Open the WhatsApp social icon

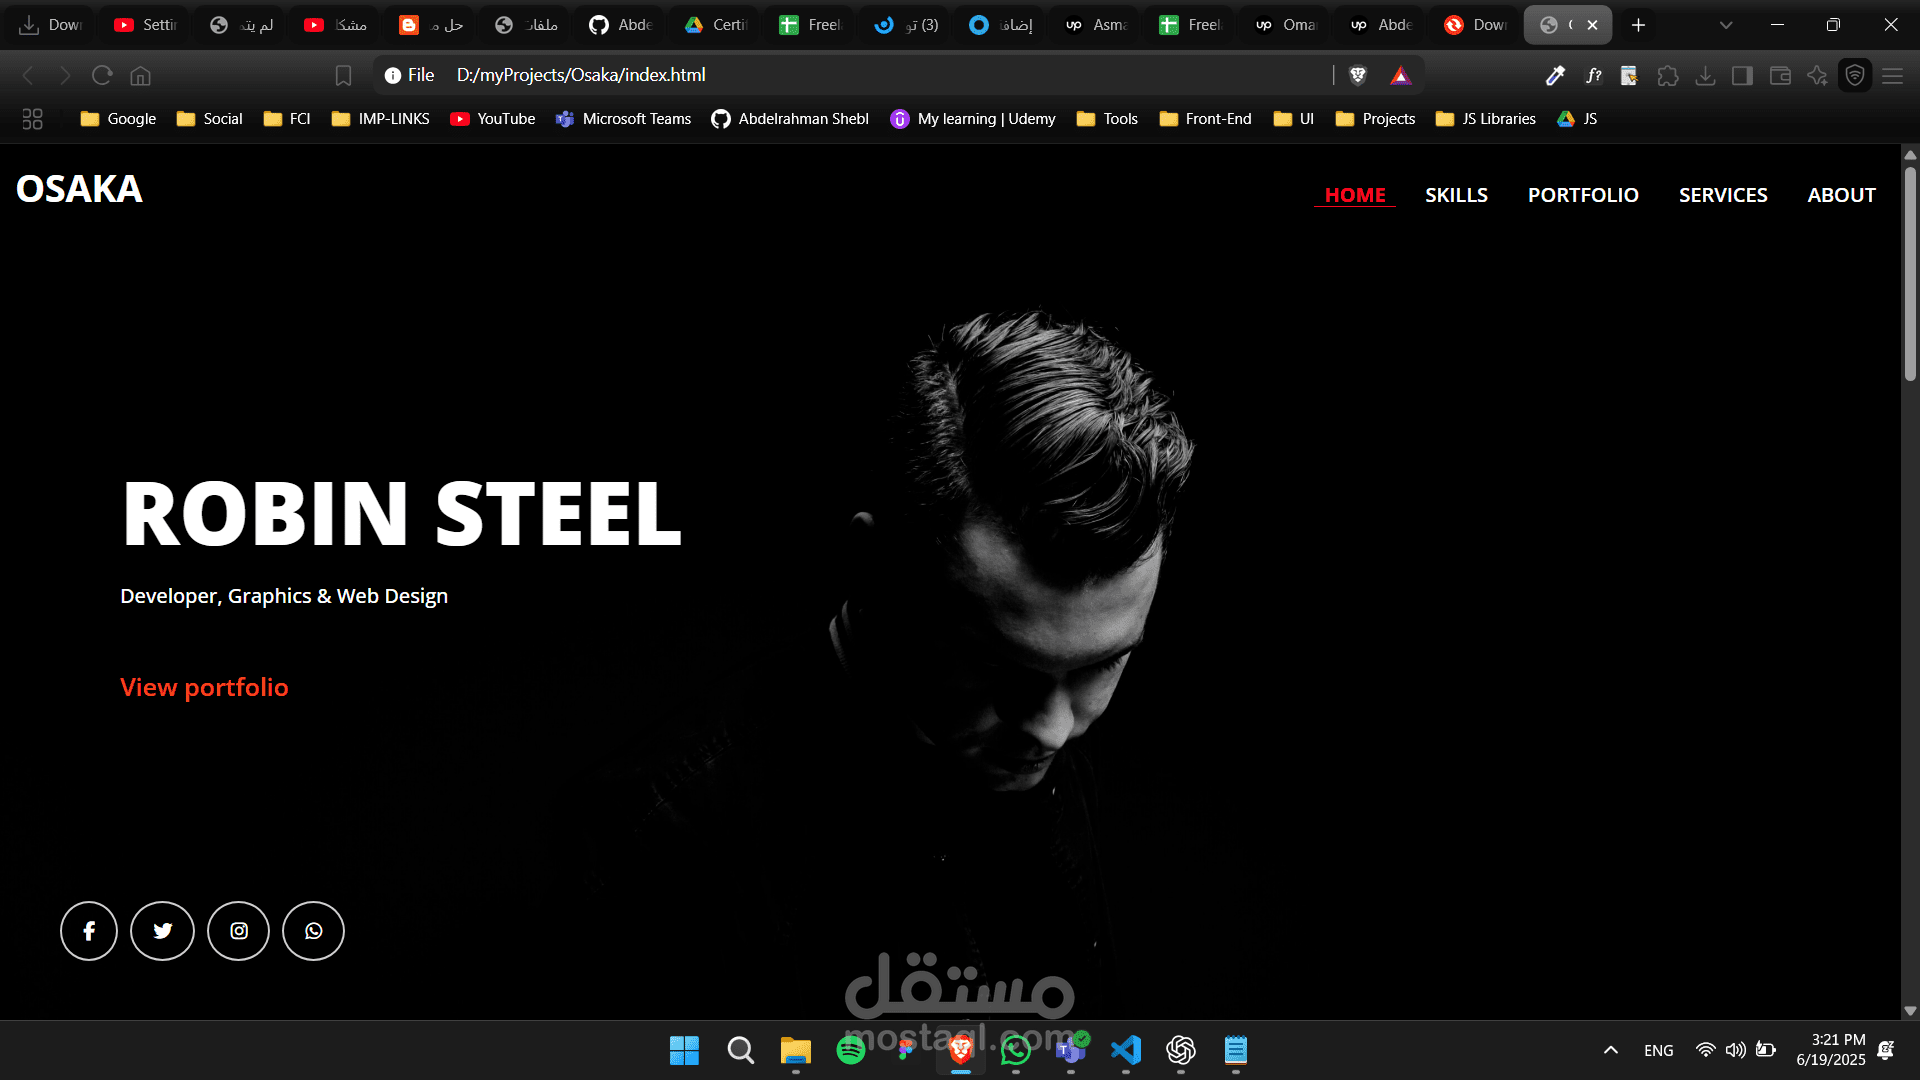tap(313, 931)
